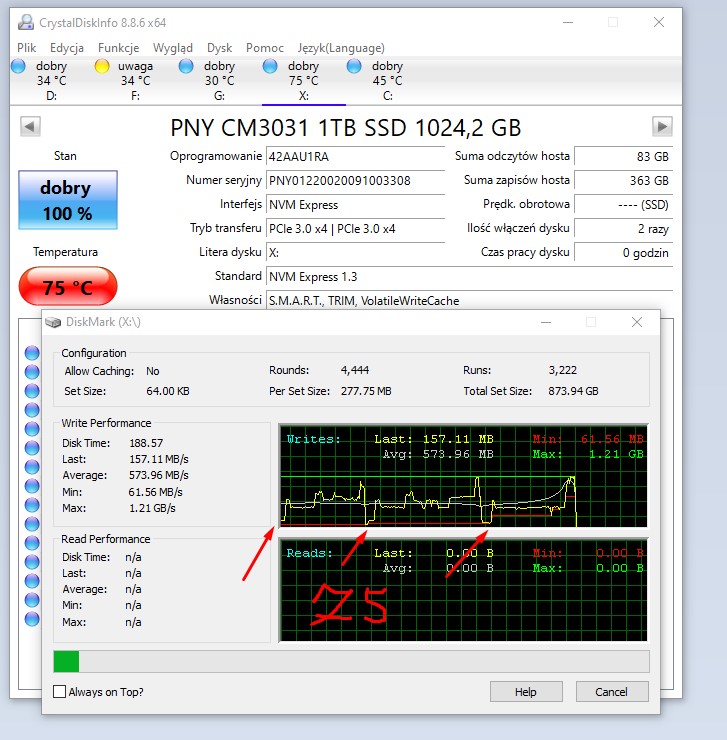The height and width of the screenshot is (740, 727).
Task: Enable the Always on Top checkbox
Action: tap(59, 692)
